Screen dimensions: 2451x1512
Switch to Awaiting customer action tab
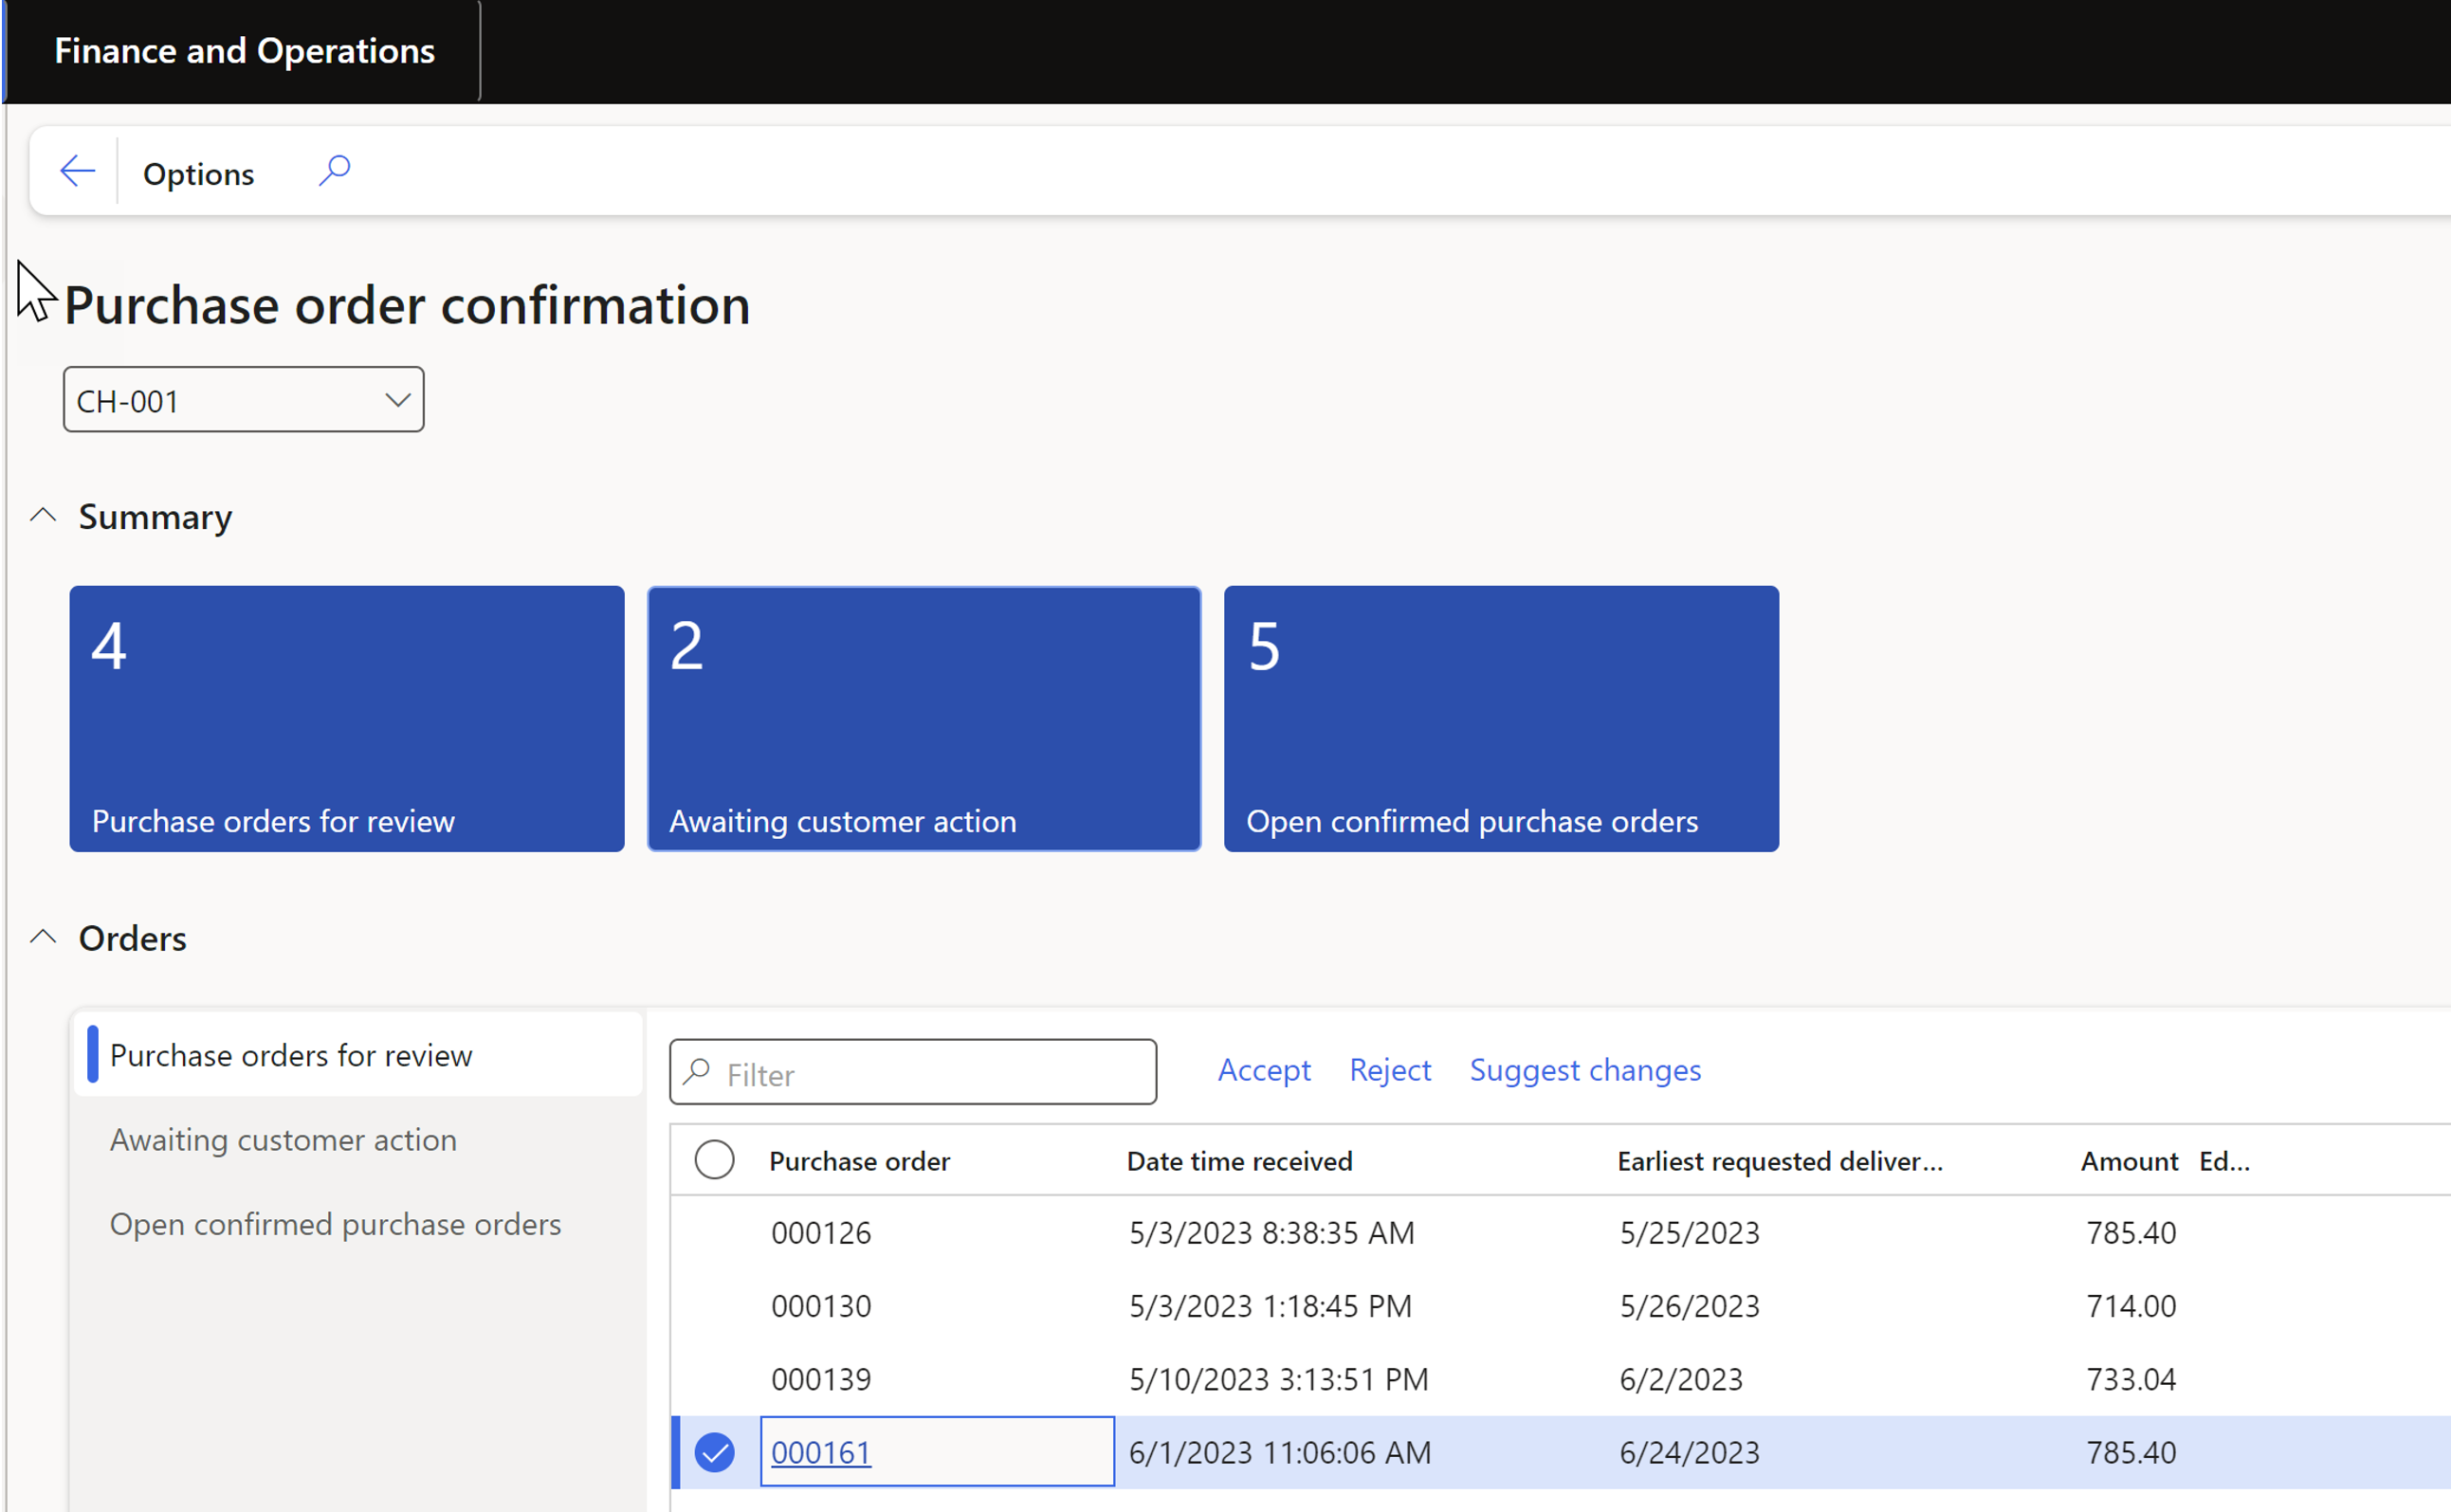click(x=283, y=1140)
